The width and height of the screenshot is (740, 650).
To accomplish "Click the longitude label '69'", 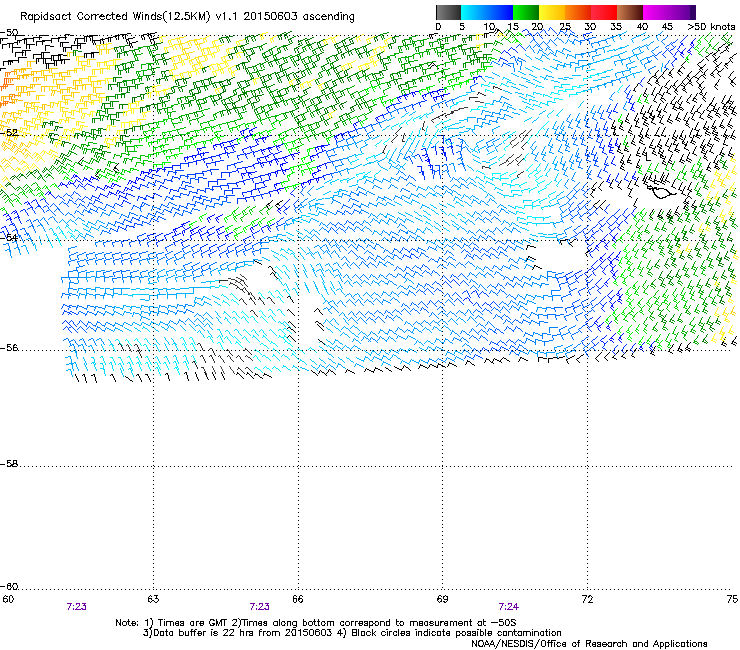I will tap(442, 599).
